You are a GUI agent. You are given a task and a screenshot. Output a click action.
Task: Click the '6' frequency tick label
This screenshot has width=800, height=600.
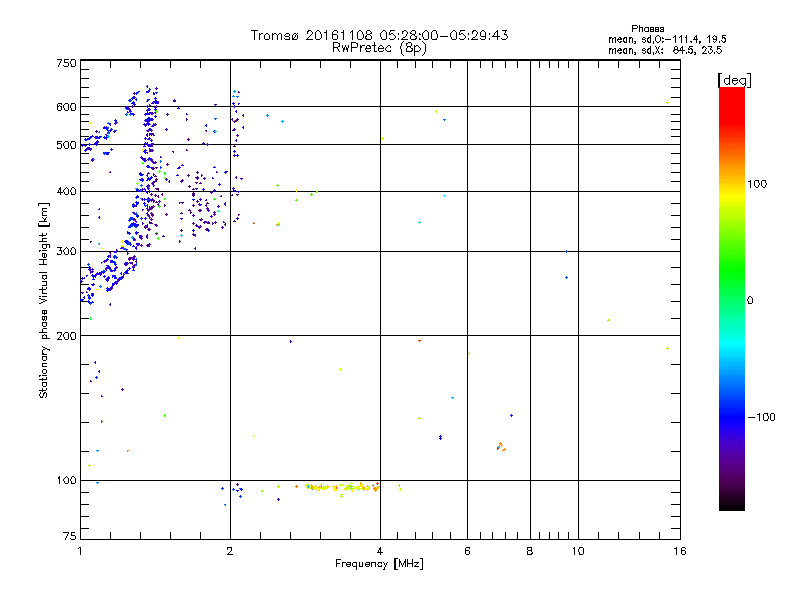click(467, 551)
